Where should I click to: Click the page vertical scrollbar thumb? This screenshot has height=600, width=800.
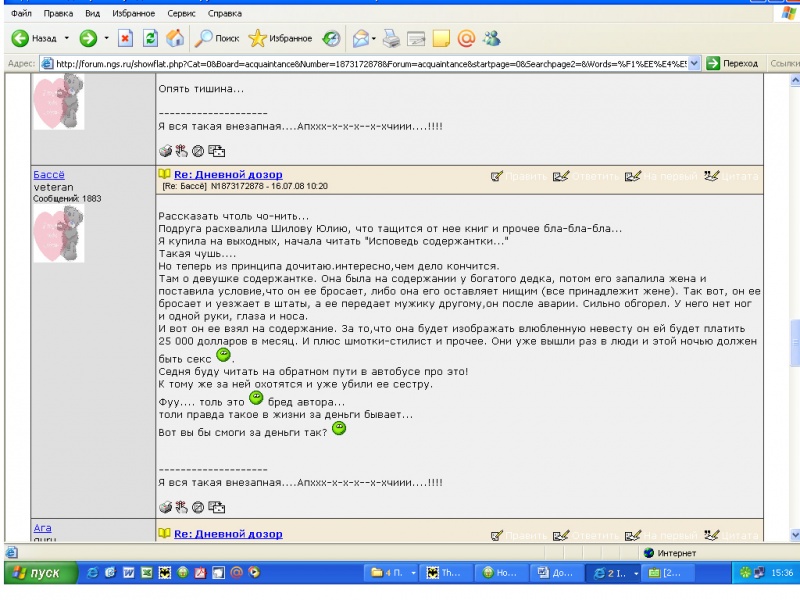(x=794, y=344)
